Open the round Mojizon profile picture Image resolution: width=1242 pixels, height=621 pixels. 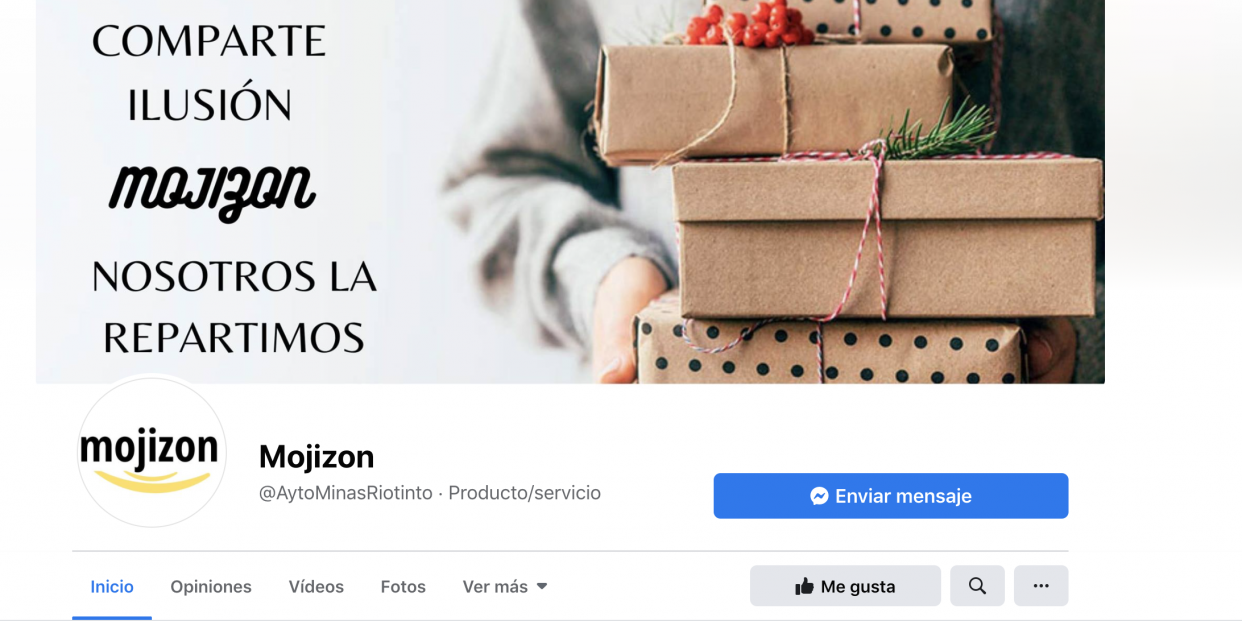click(x=152, y=452)
